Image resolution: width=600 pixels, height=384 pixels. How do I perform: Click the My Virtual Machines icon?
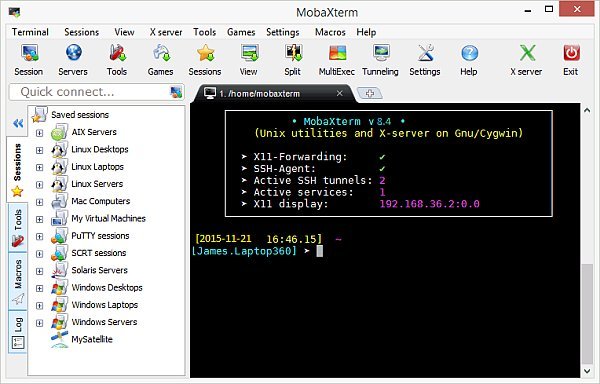[x=59, y=219]
